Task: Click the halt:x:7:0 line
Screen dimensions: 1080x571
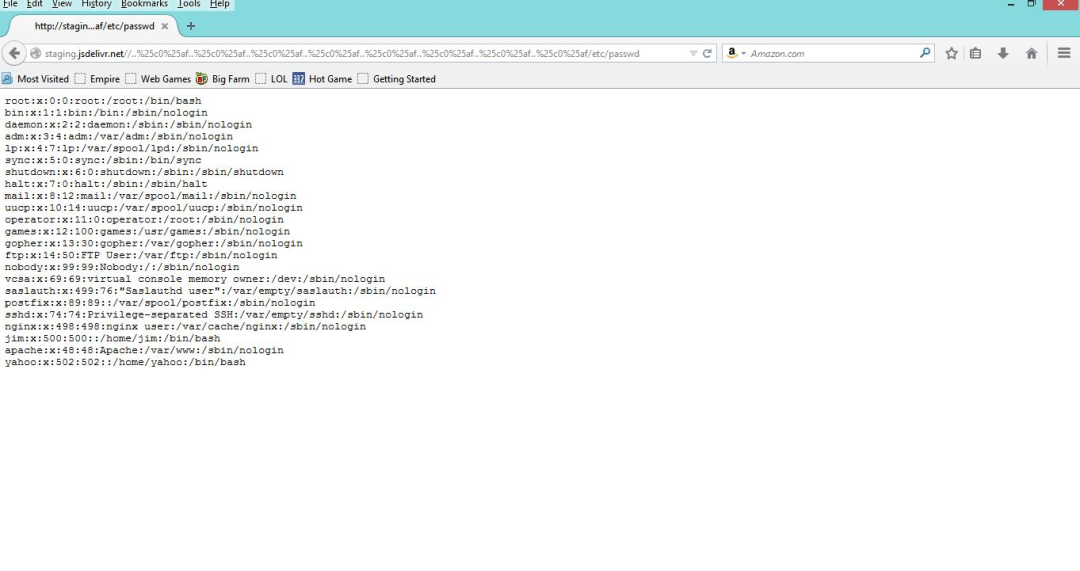Action: click(x=106, y=184)
